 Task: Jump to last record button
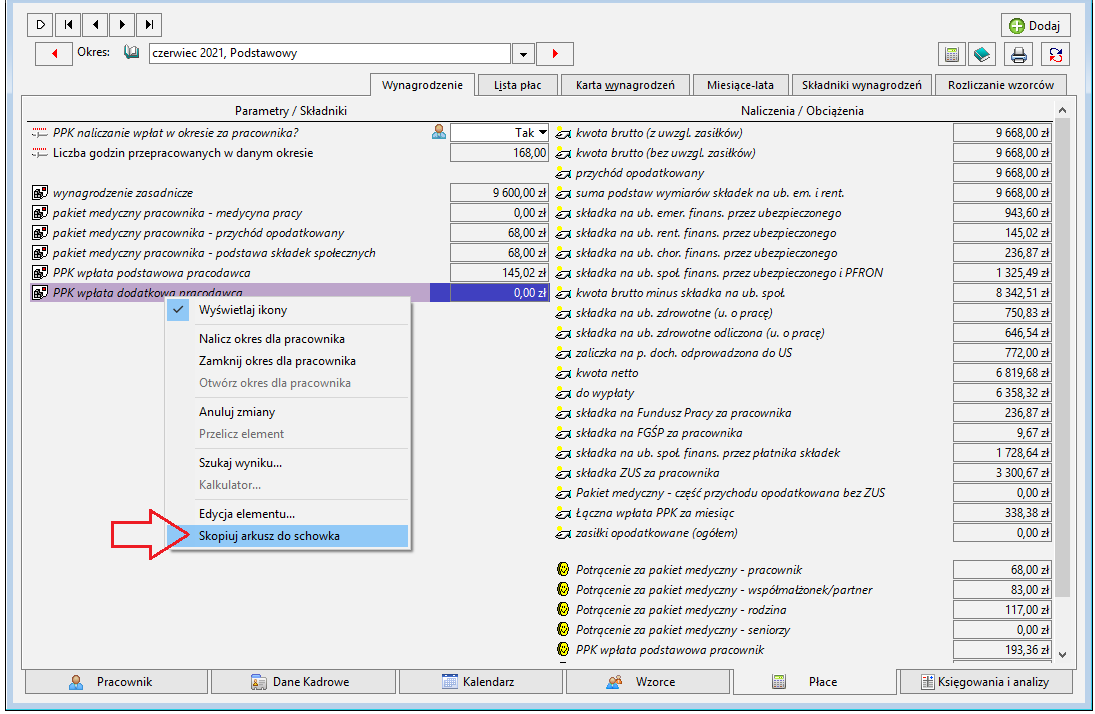149,24
